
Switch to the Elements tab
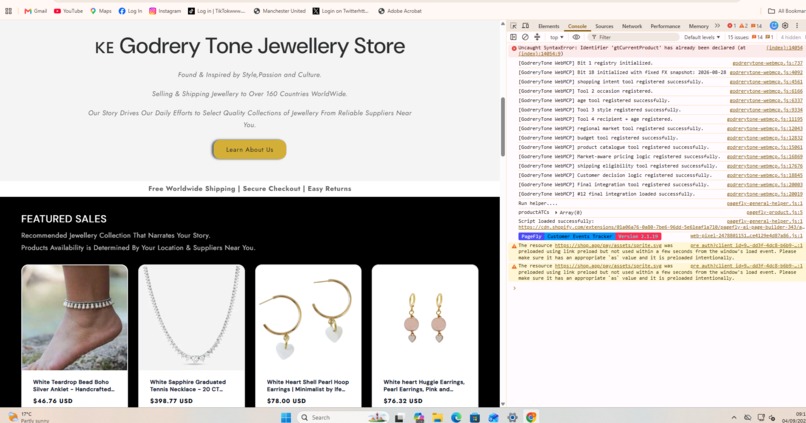[x=548, y=26]
